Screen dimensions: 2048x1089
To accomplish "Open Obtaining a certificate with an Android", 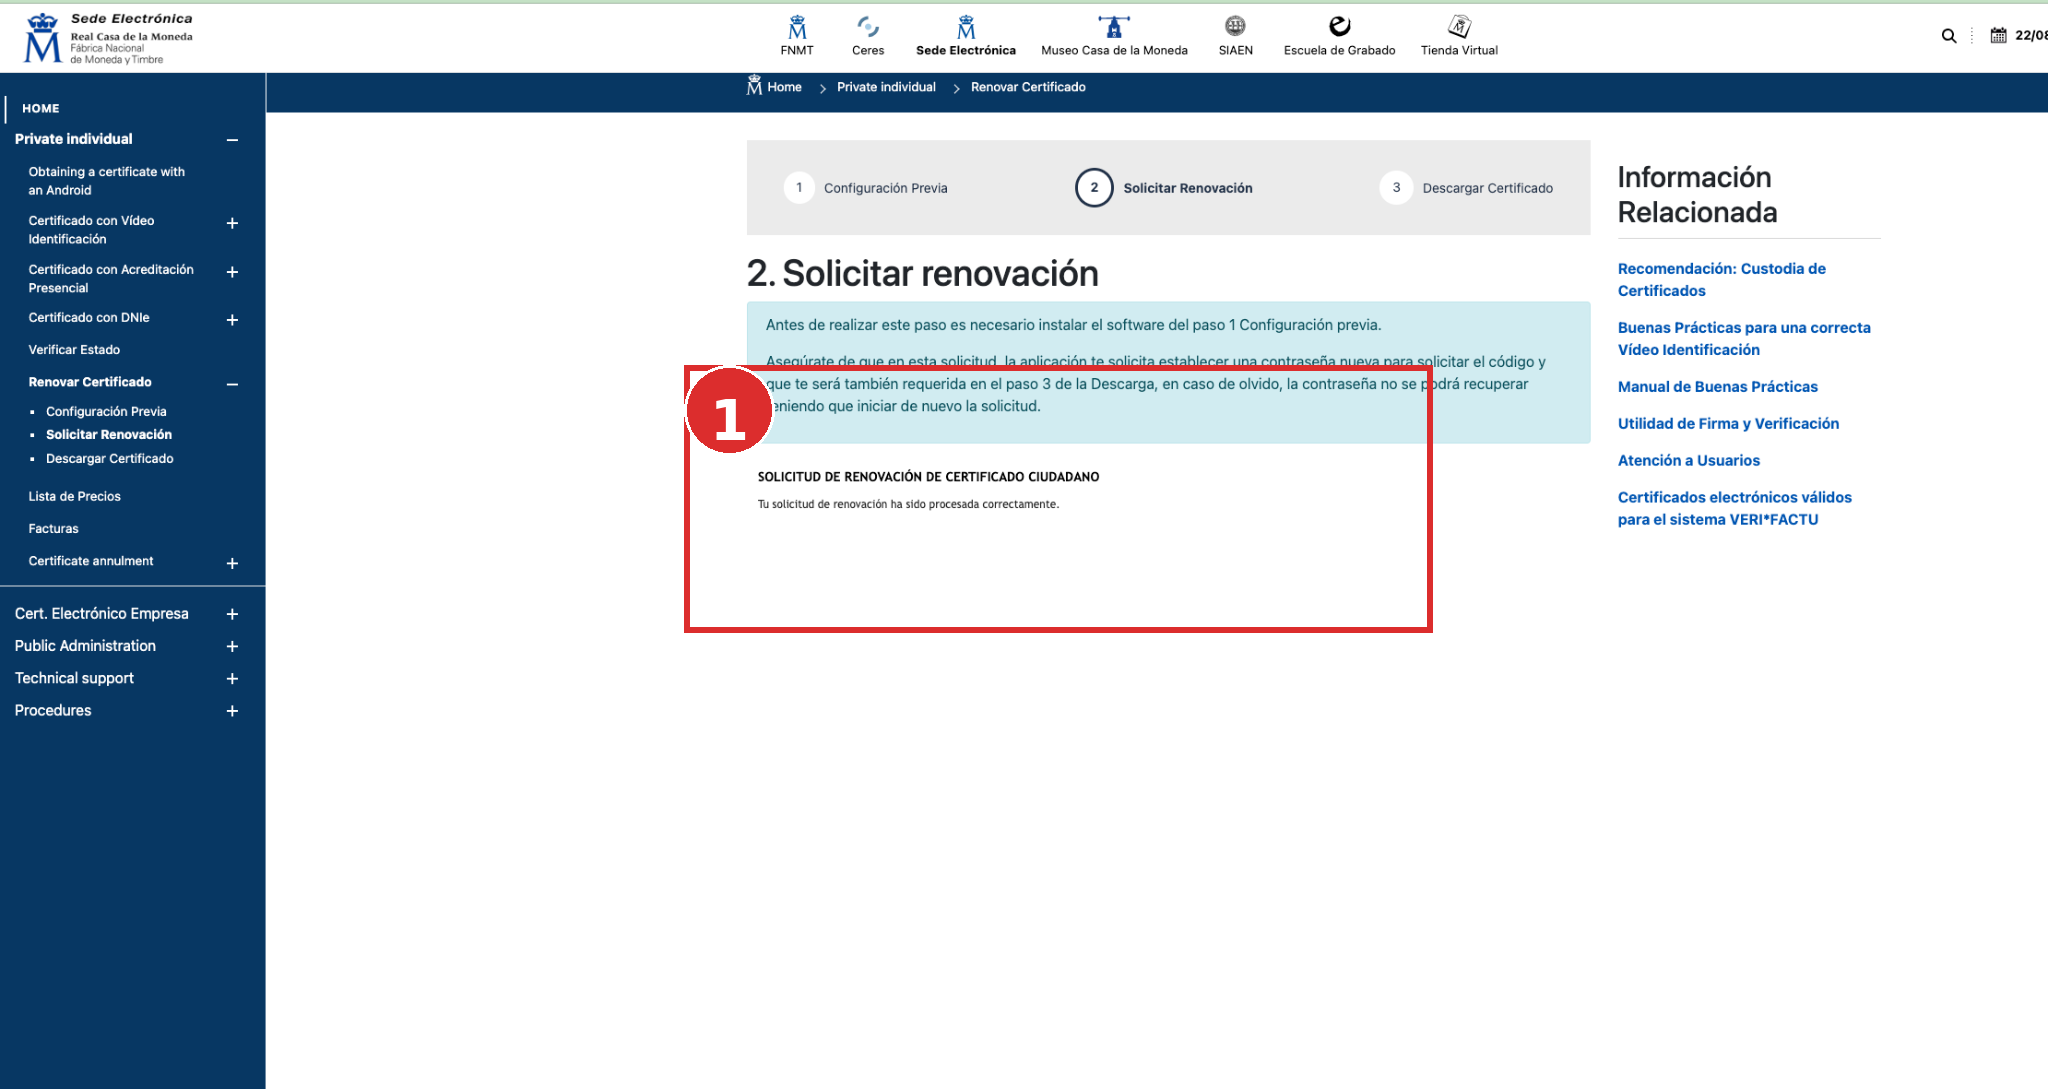I will (107, 181).
